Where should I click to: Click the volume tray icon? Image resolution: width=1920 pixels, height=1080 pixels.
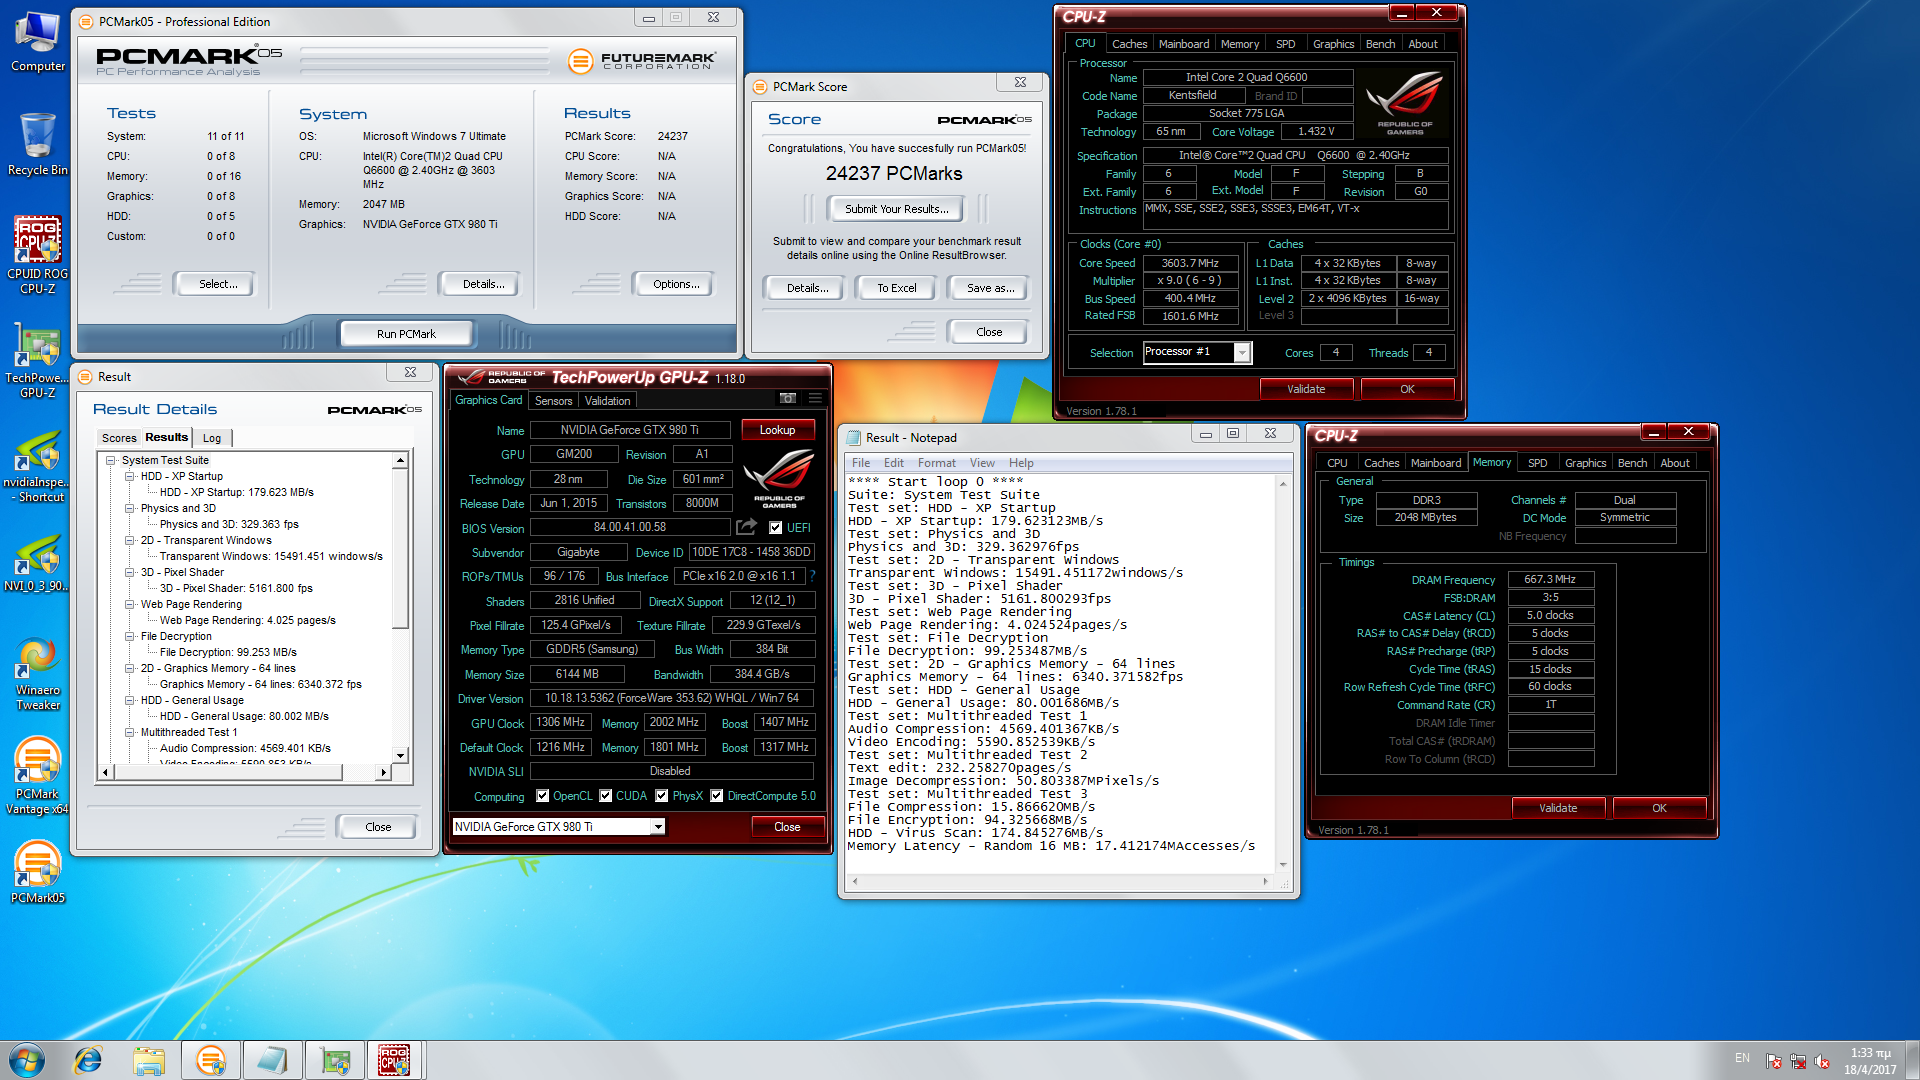point(1822,1061)
